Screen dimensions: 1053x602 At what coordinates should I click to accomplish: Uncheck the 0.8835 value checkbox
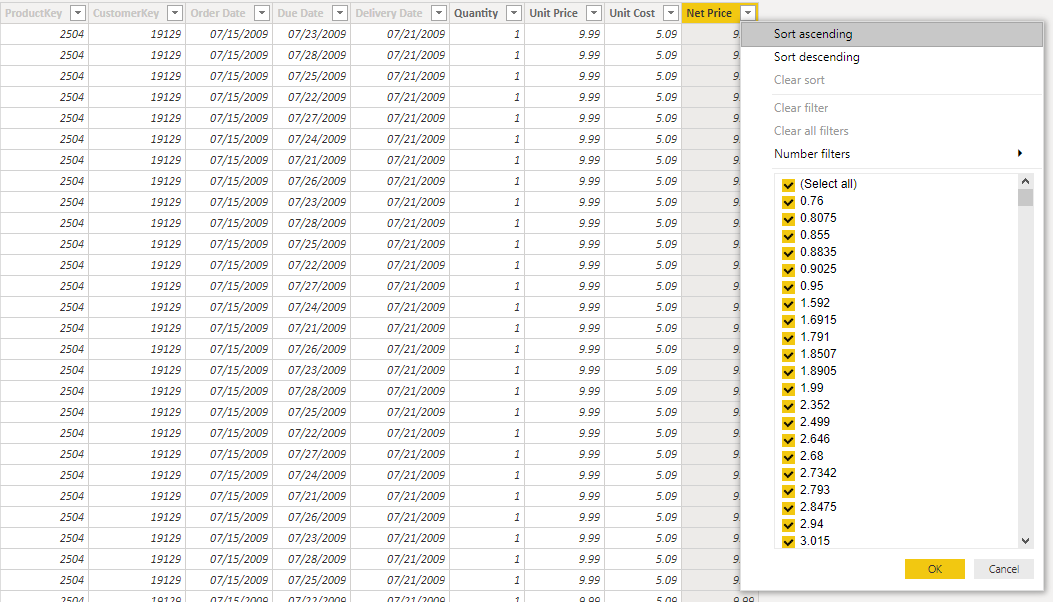point(788,253)
